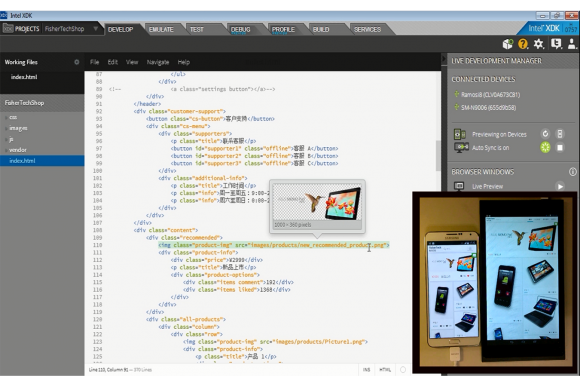Viewport: 580px width, 387px height.
Task: Click the Live Preview monitor icon
Action: (459, 186)
